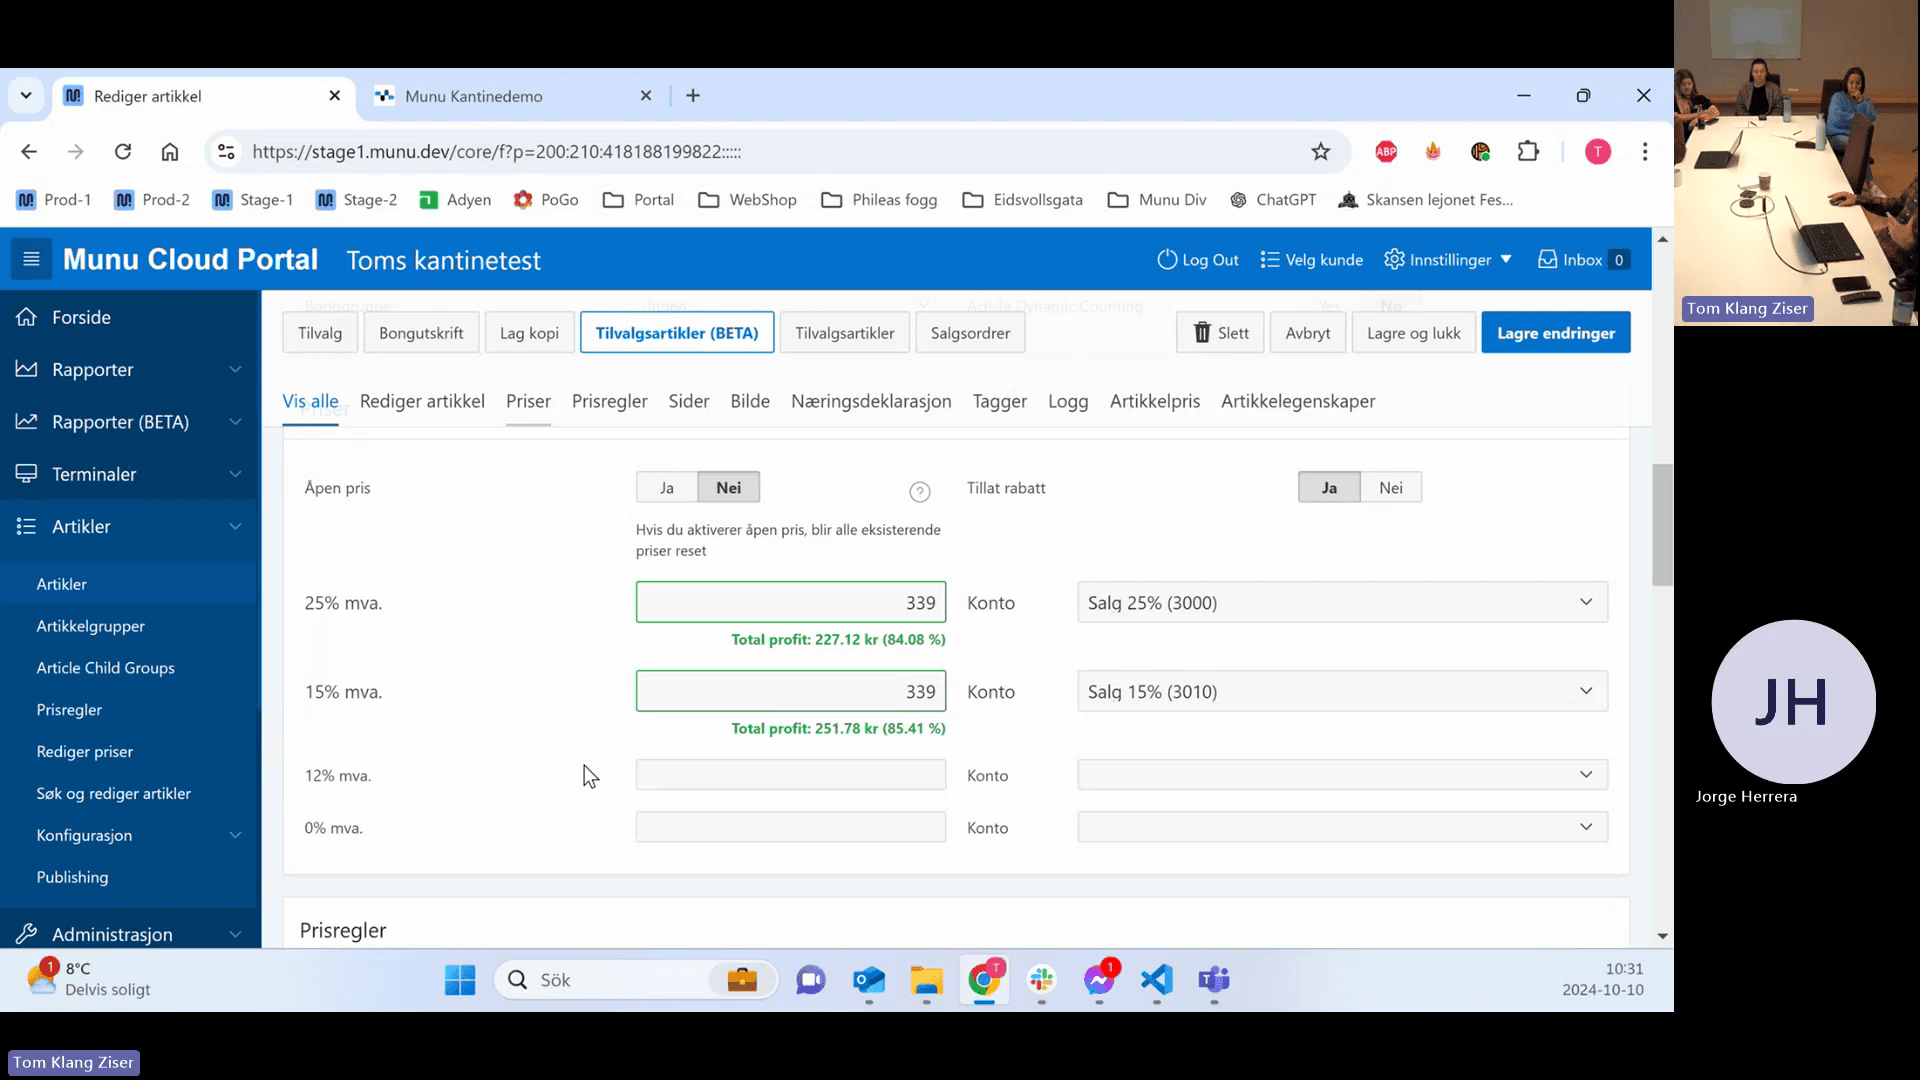
Task: Switch to the Prisregler tab
Action: click(609, 401)
